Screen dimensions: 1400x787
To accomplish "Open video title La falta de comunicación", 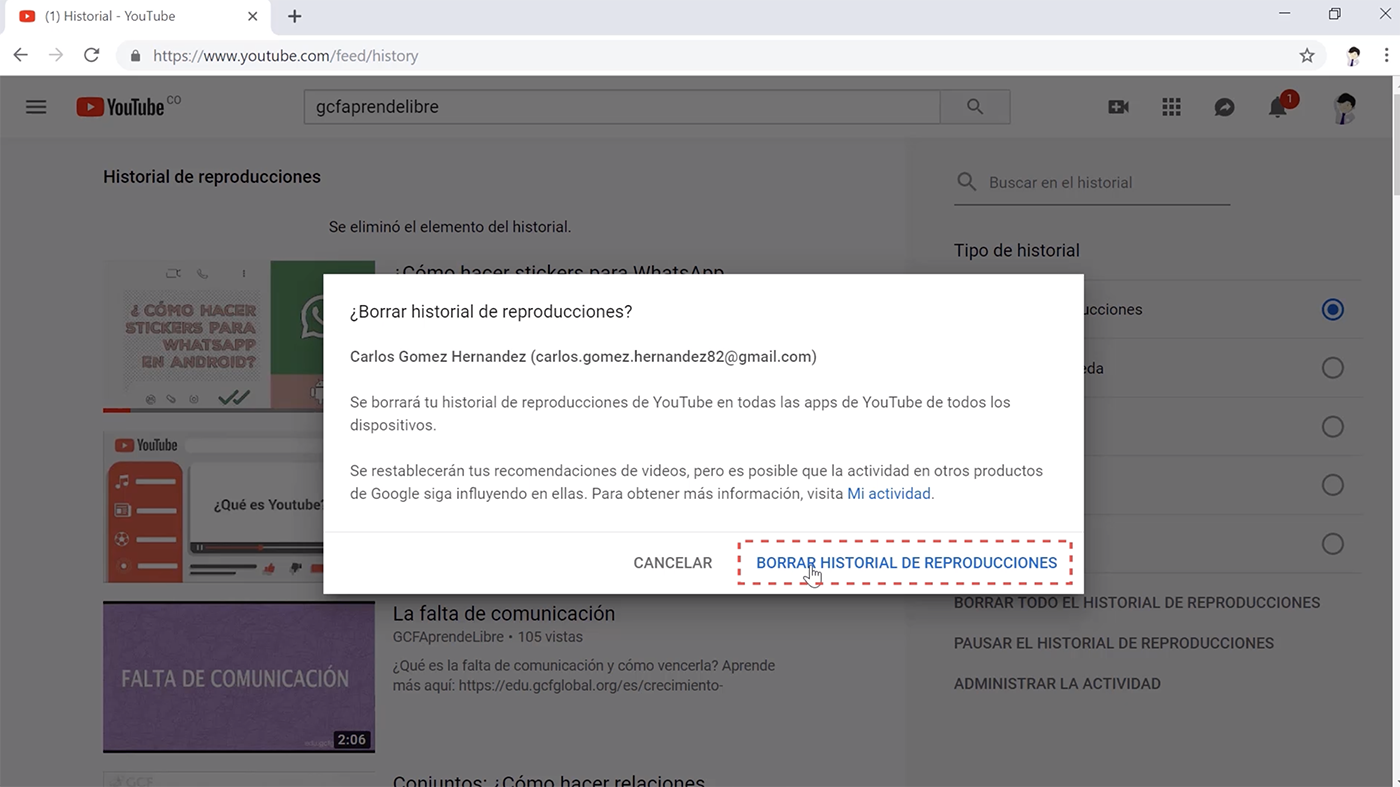I will tap(504, 613).
